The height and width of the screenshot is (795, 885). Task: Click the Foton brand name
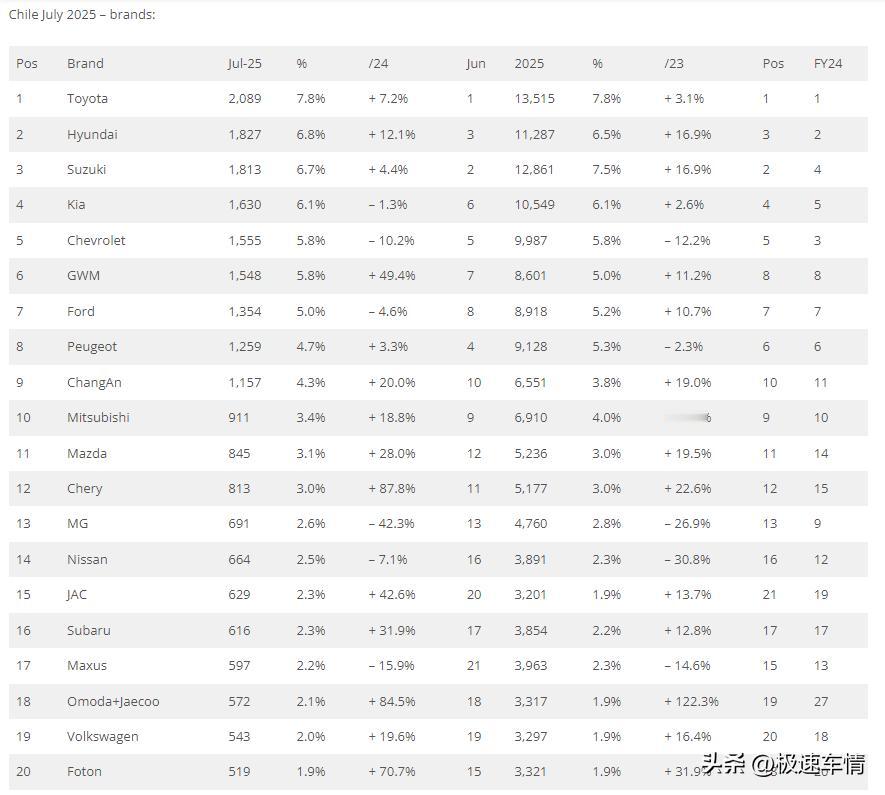click(x=84, y=772)
